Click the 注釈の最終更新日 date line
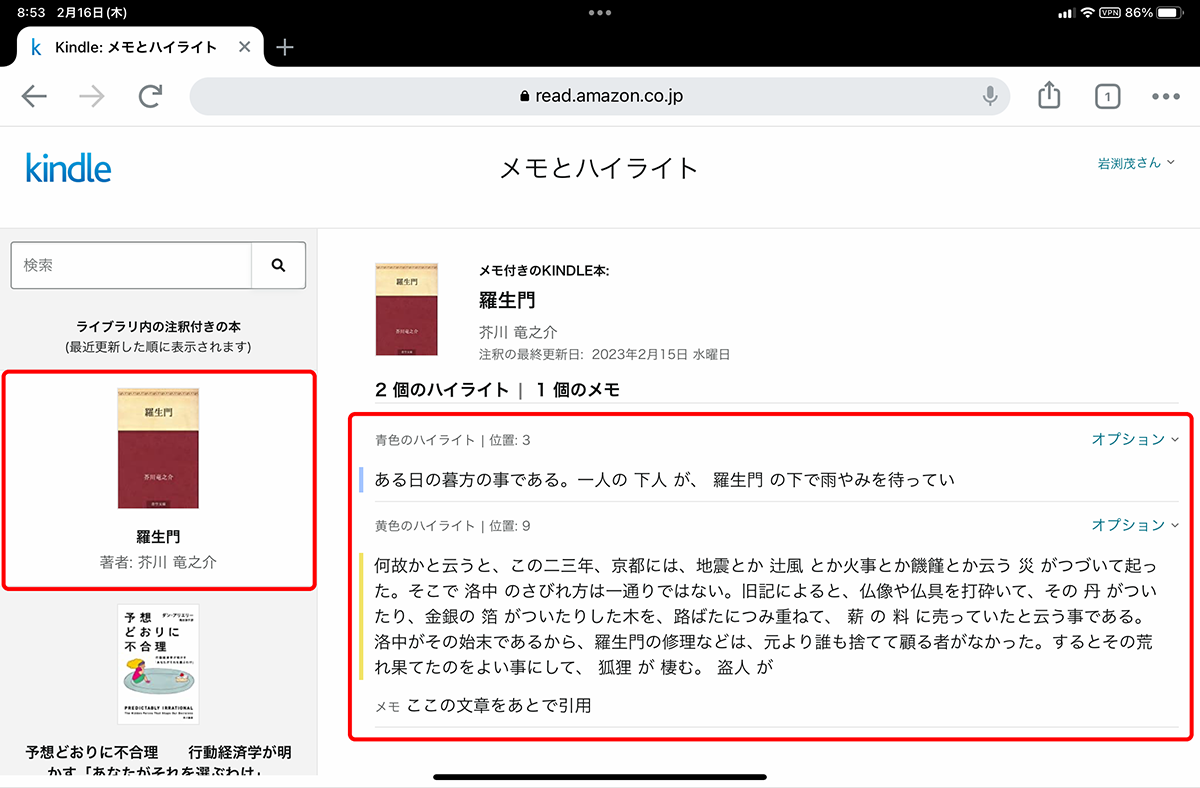Screen dimensions: 1200x788 point(605,354)
